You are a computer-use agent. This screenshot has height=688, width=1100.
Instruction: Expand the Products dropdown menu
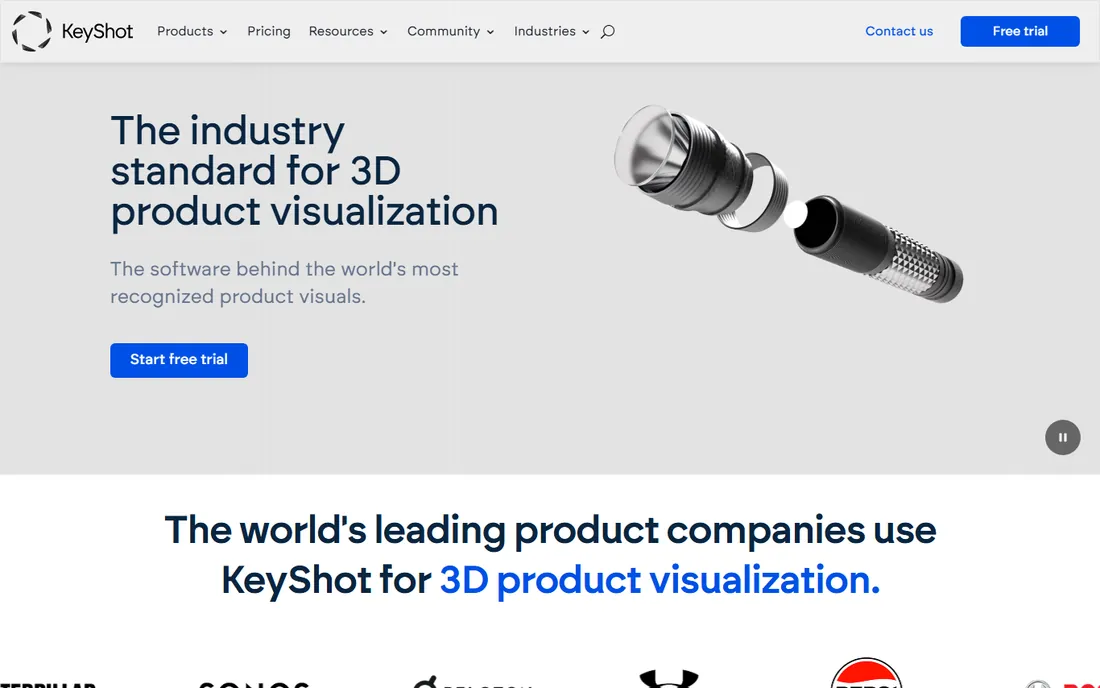tap(192, 32)
